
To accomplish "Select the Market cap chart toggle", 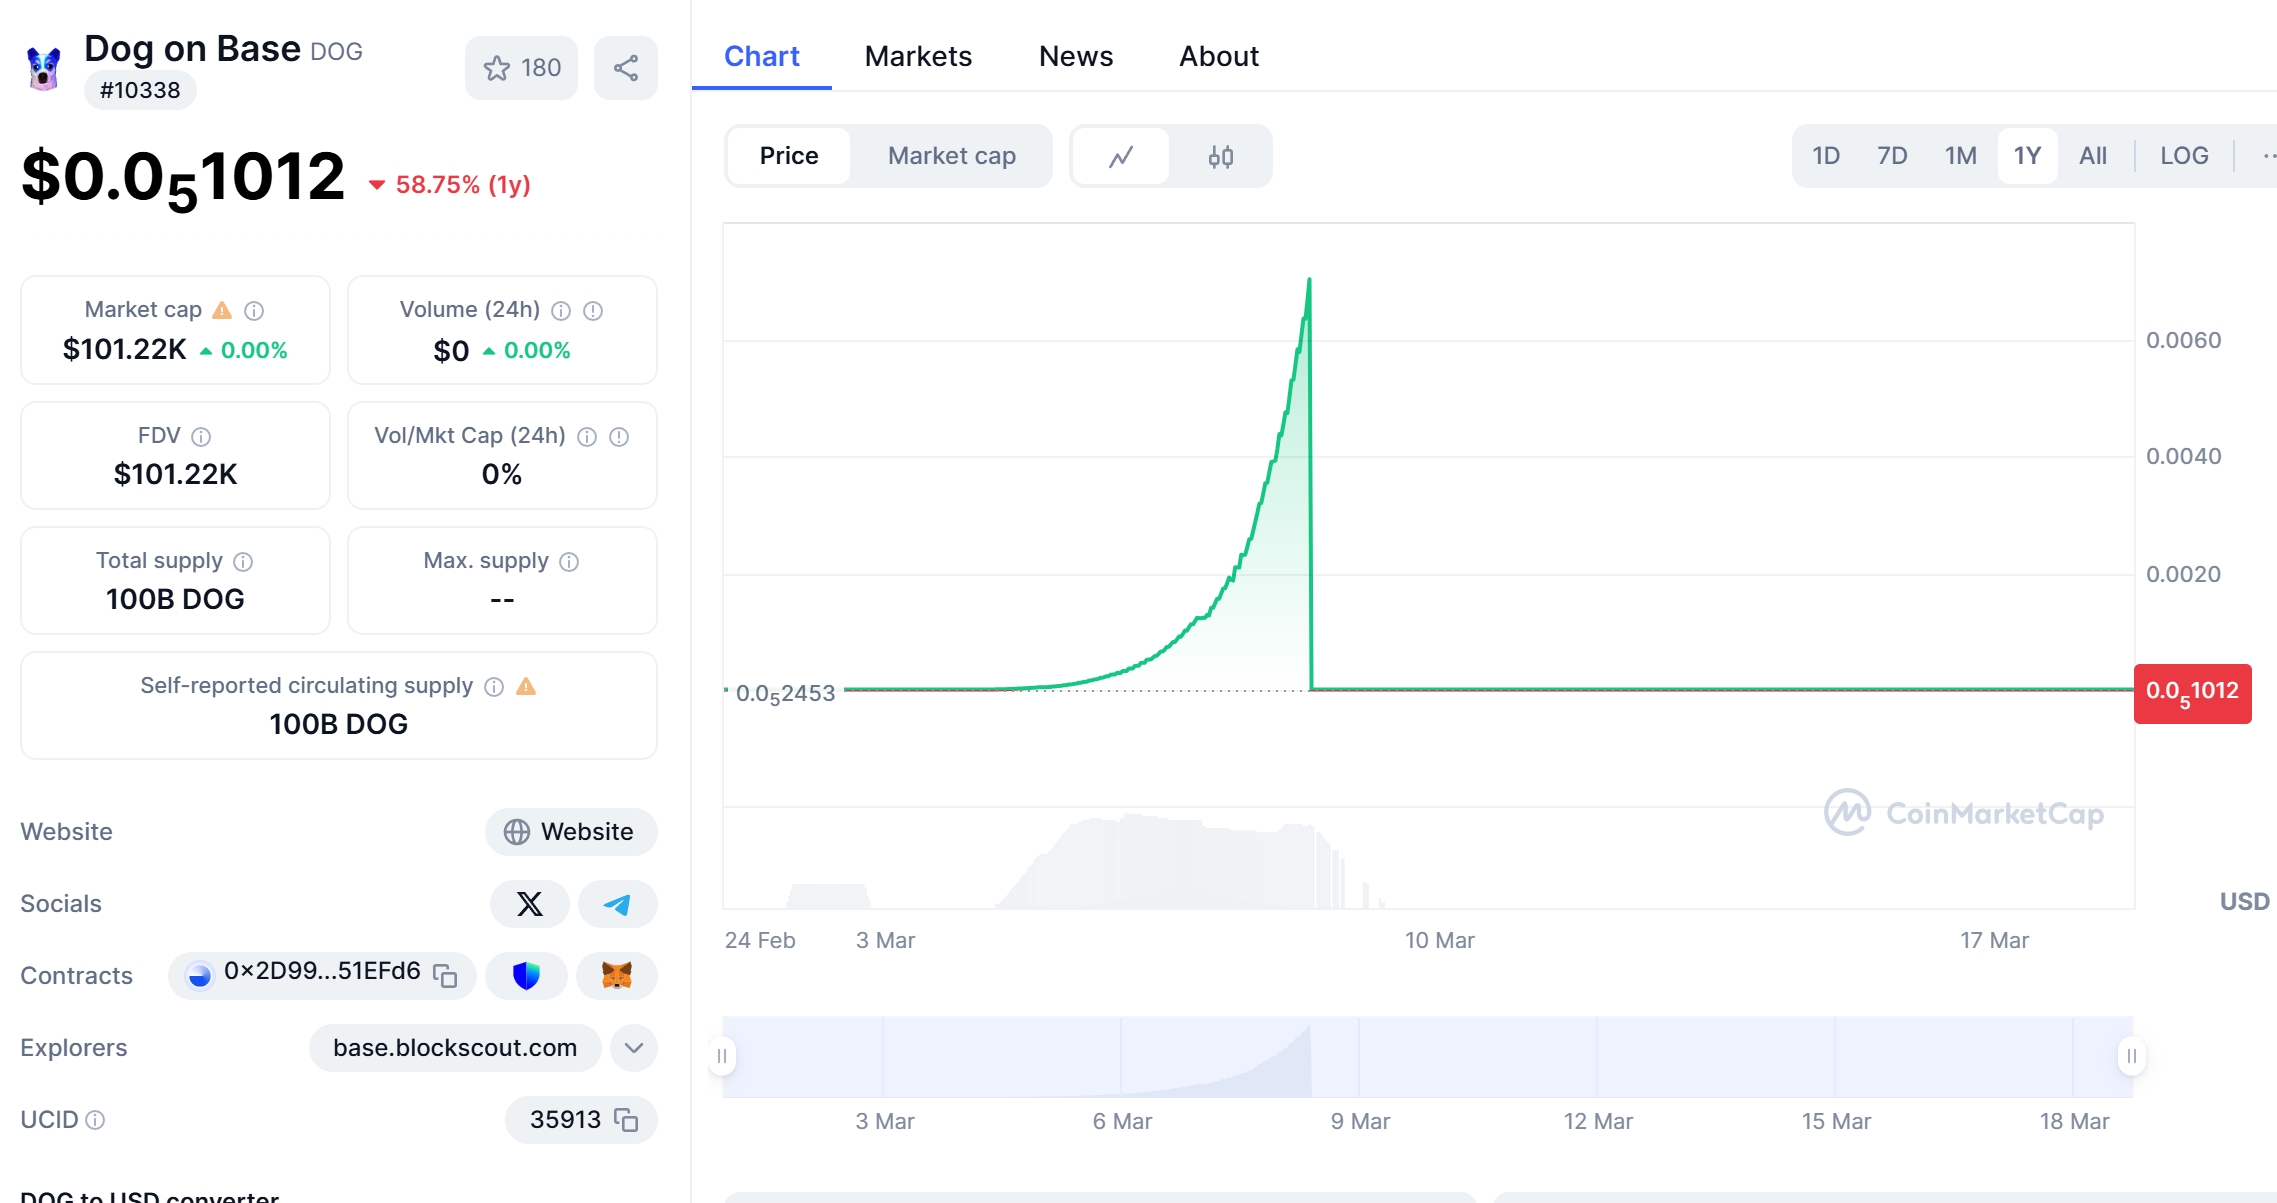I will tap(952, 156).
